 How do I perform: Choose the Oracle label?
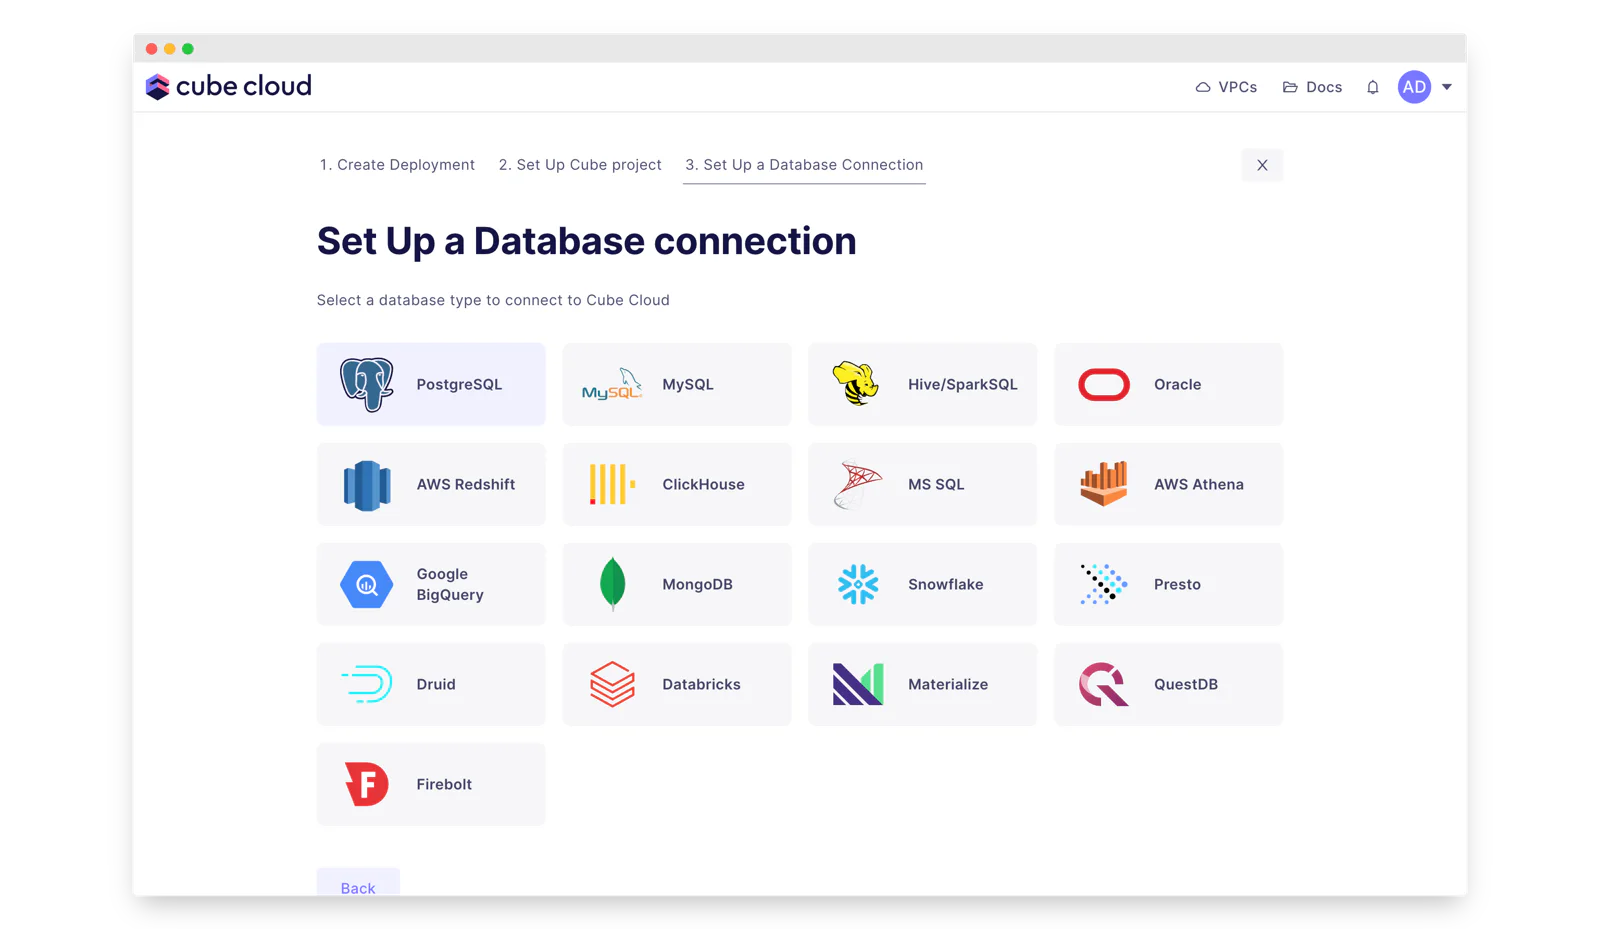(x=1178, y=384)
